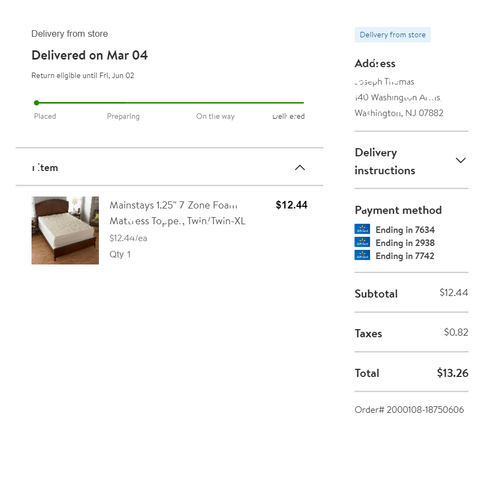This screenshot has height=486, width=500.
Task: Click gift card icon ending in 7634
Action: (362, 229)
